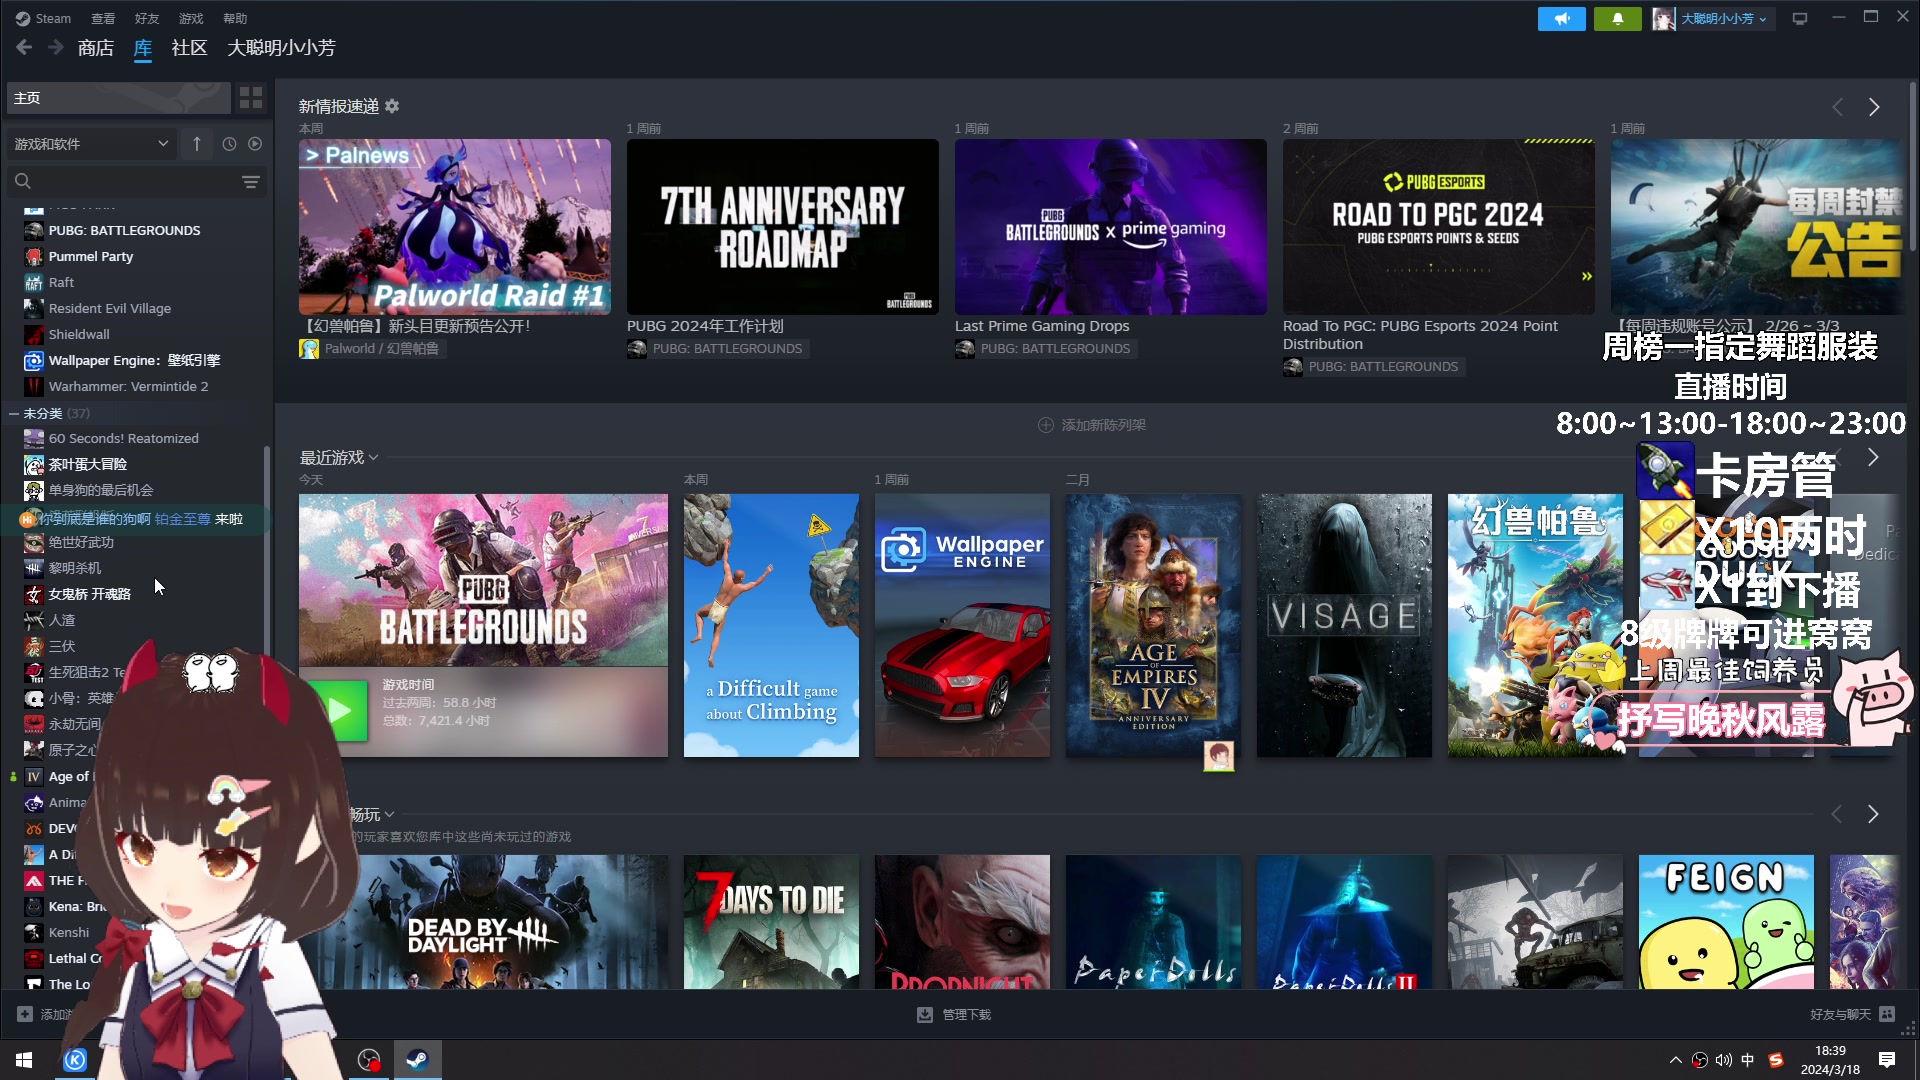The height and width of the screenshot is (1080, 1920).
Task: Switch library to grid collections view
Action: coord(251,98)
